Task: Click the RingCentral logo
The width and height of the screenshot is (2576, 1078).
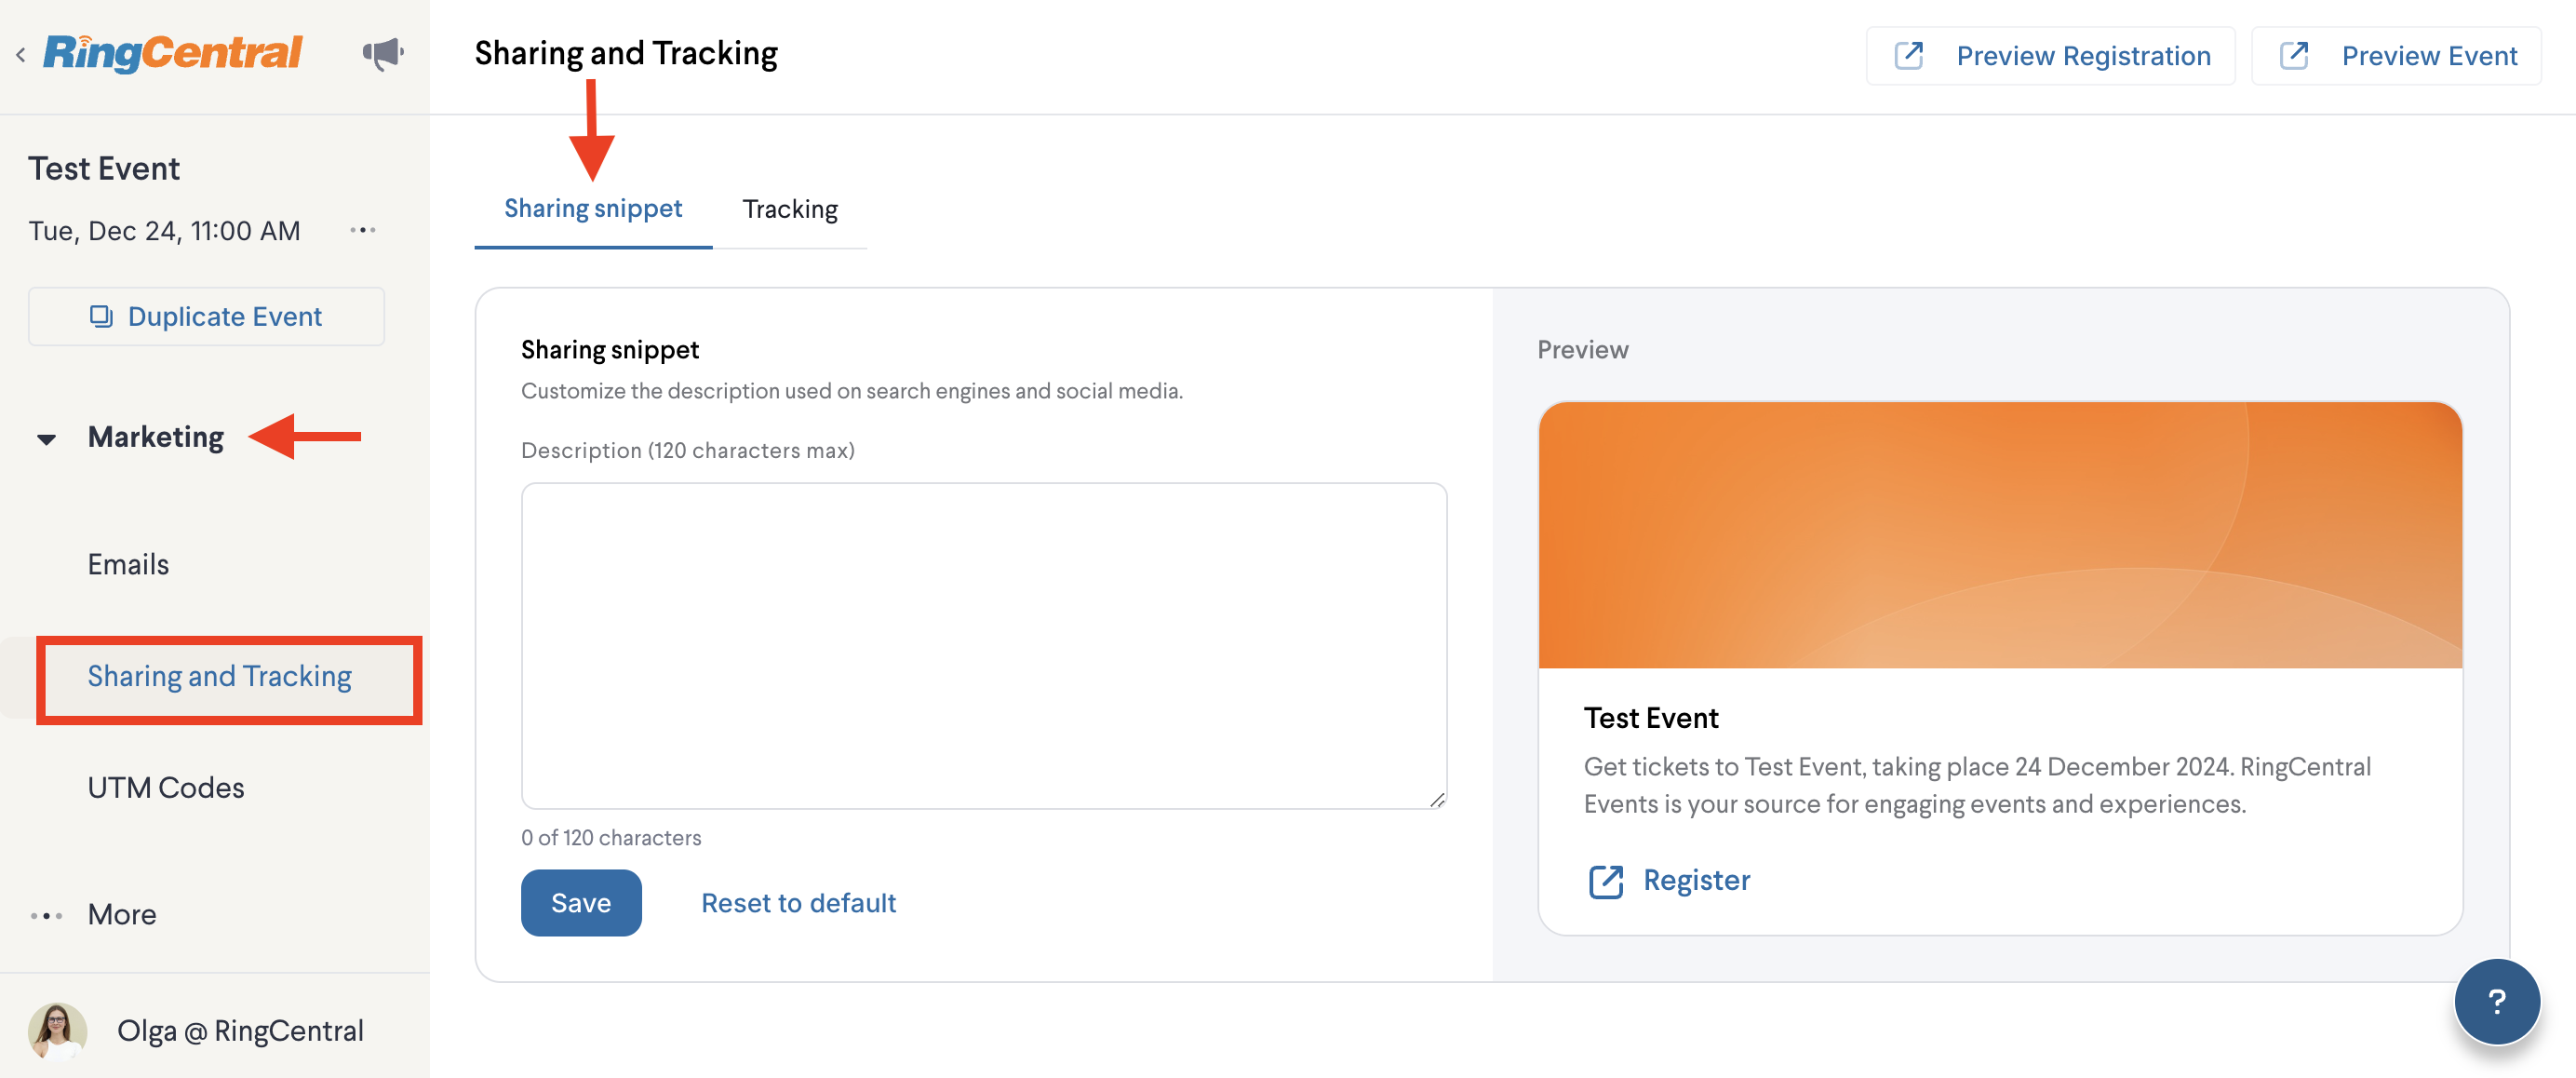Action: click(172, 53)
